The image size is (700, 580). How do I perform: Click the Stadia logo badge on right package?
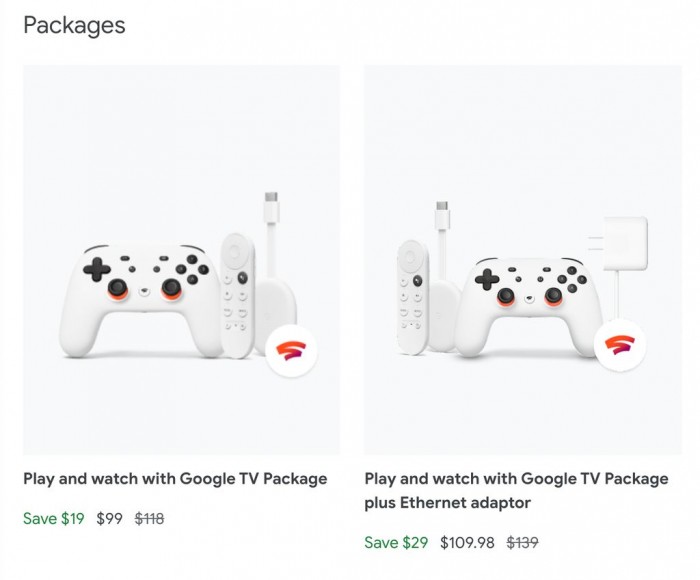[x=625, y=346]
